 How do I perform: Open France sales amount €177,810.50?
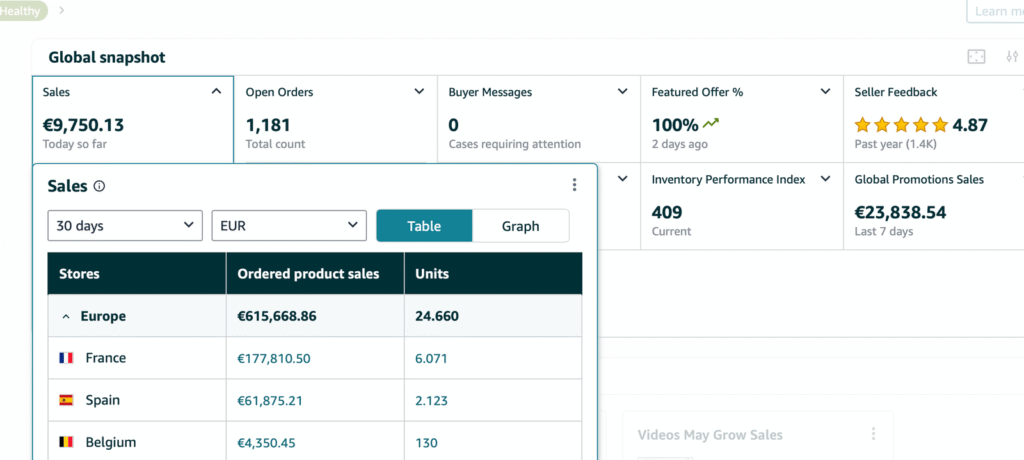click(273, 358)
